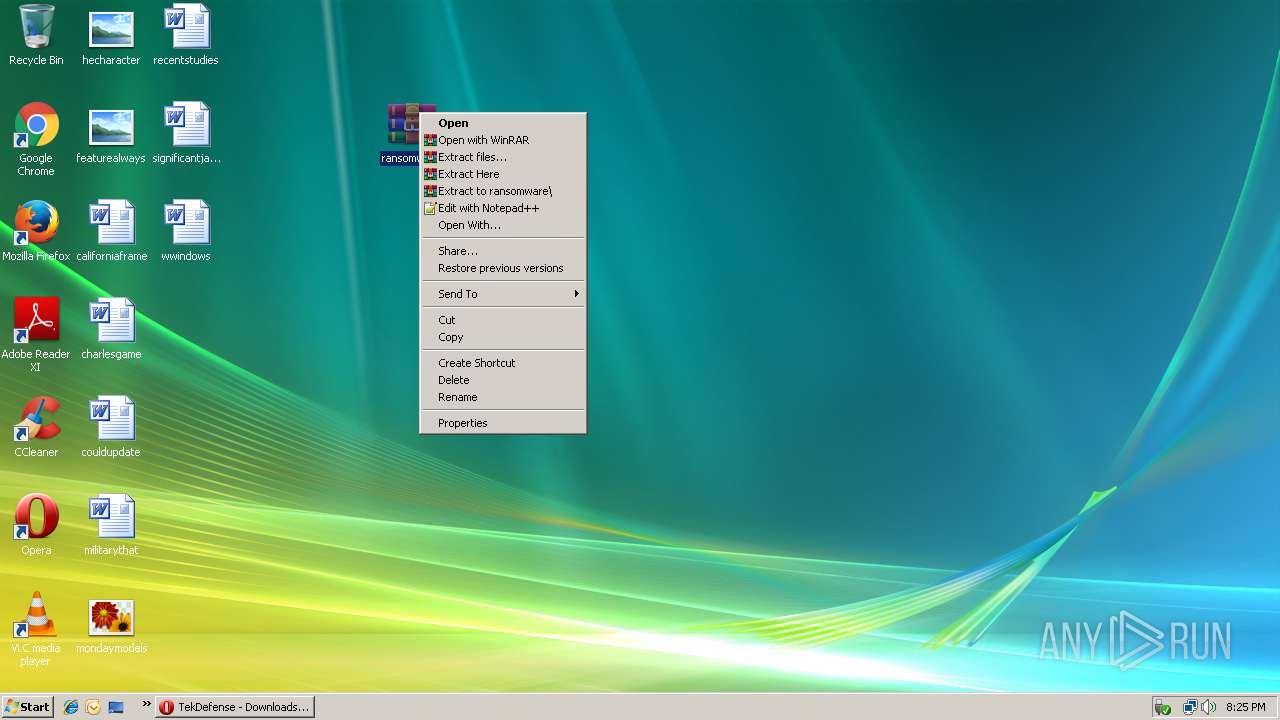Choose Extract files... option
The height and width of the screenshot is (720, 1280).
pyautogui.click(x=502, y=157)
